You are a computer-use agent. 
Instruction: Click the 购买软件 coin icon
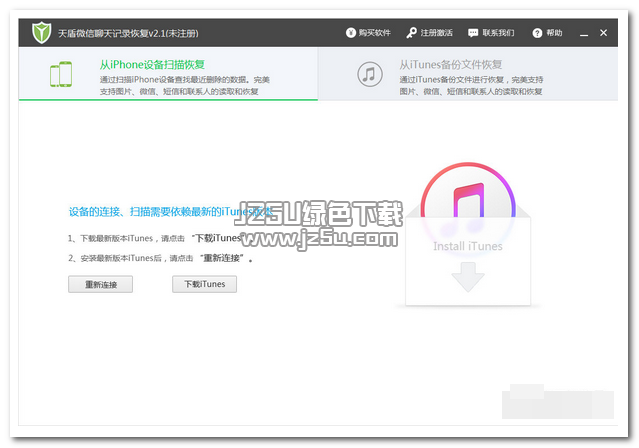coord(350,33)
